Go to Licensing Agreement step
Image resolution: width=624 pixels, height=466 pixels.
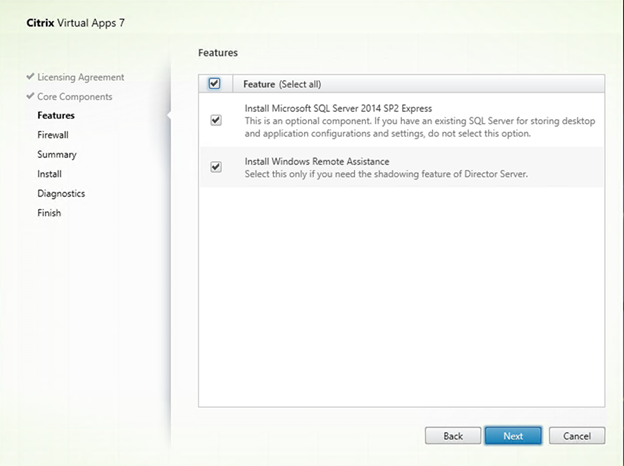(x=81, y=77)
